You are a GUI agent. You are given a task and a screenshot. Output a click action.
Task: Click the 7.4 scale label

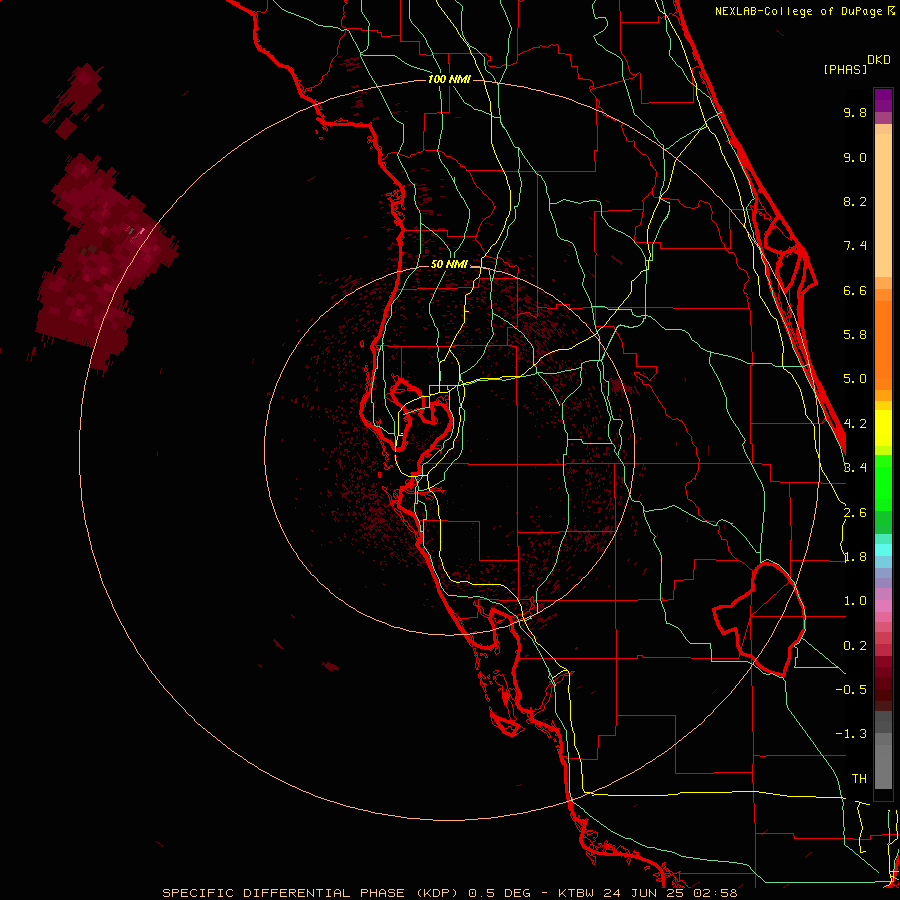[855, 246]
